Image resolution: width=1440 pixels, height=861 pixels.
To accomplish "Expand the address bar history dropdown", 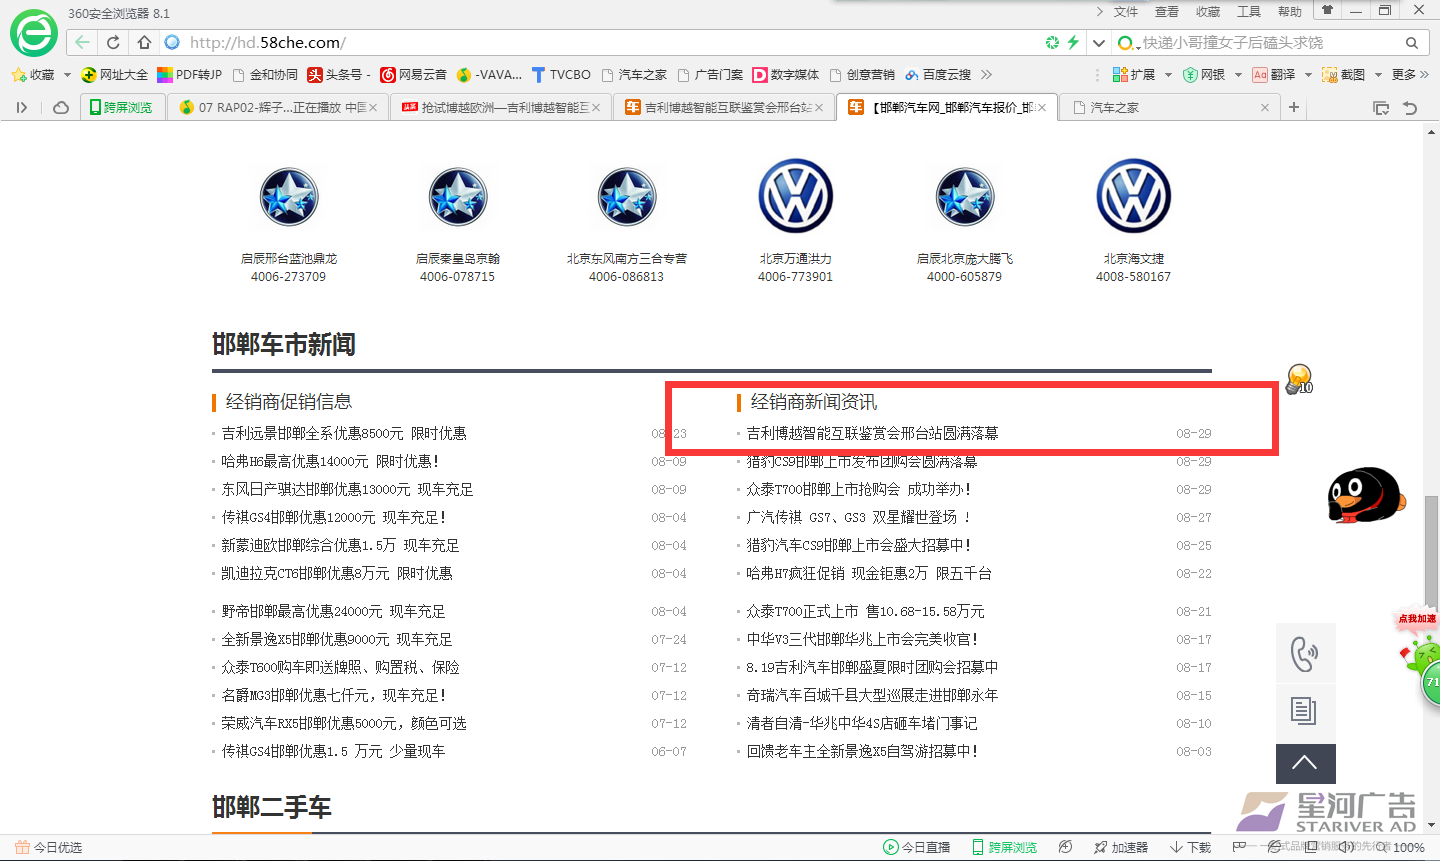I will 1099,43.
